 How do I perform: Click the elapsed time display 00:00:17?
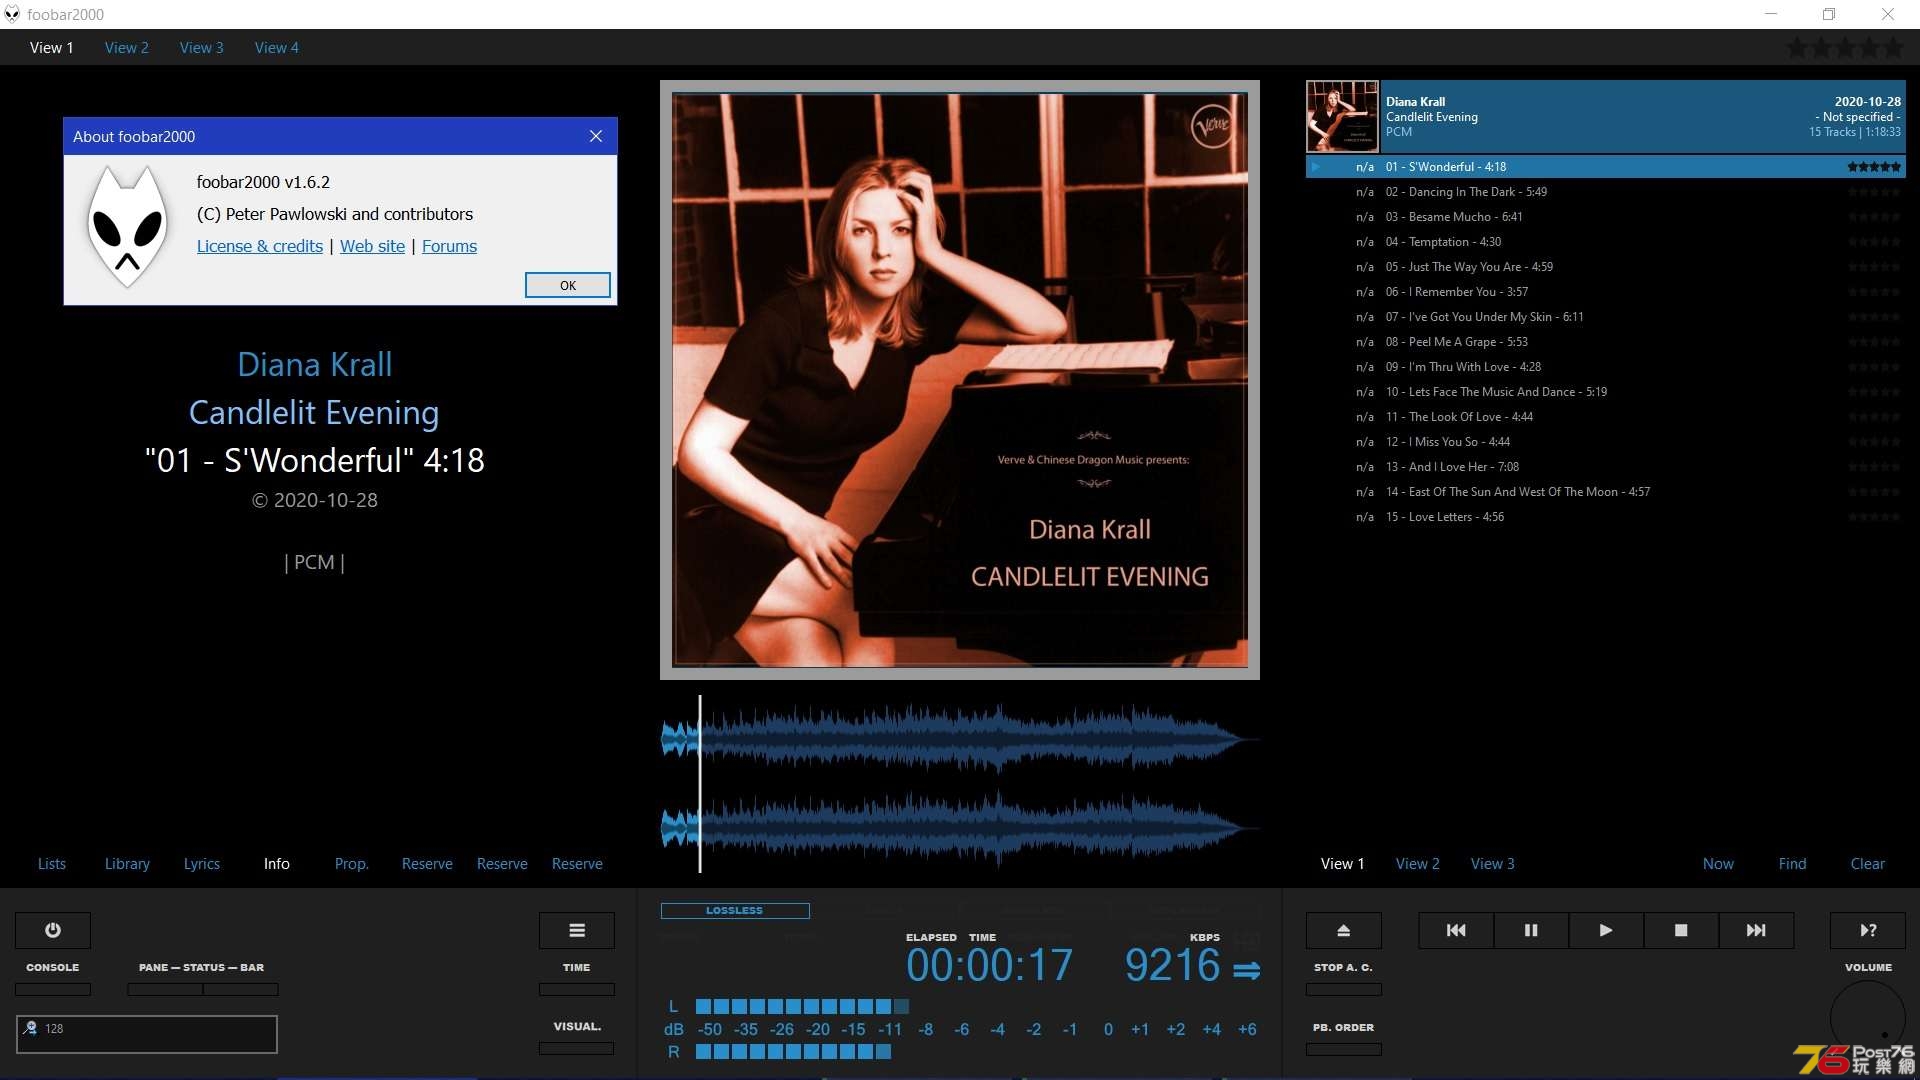(x=990, y=966)
